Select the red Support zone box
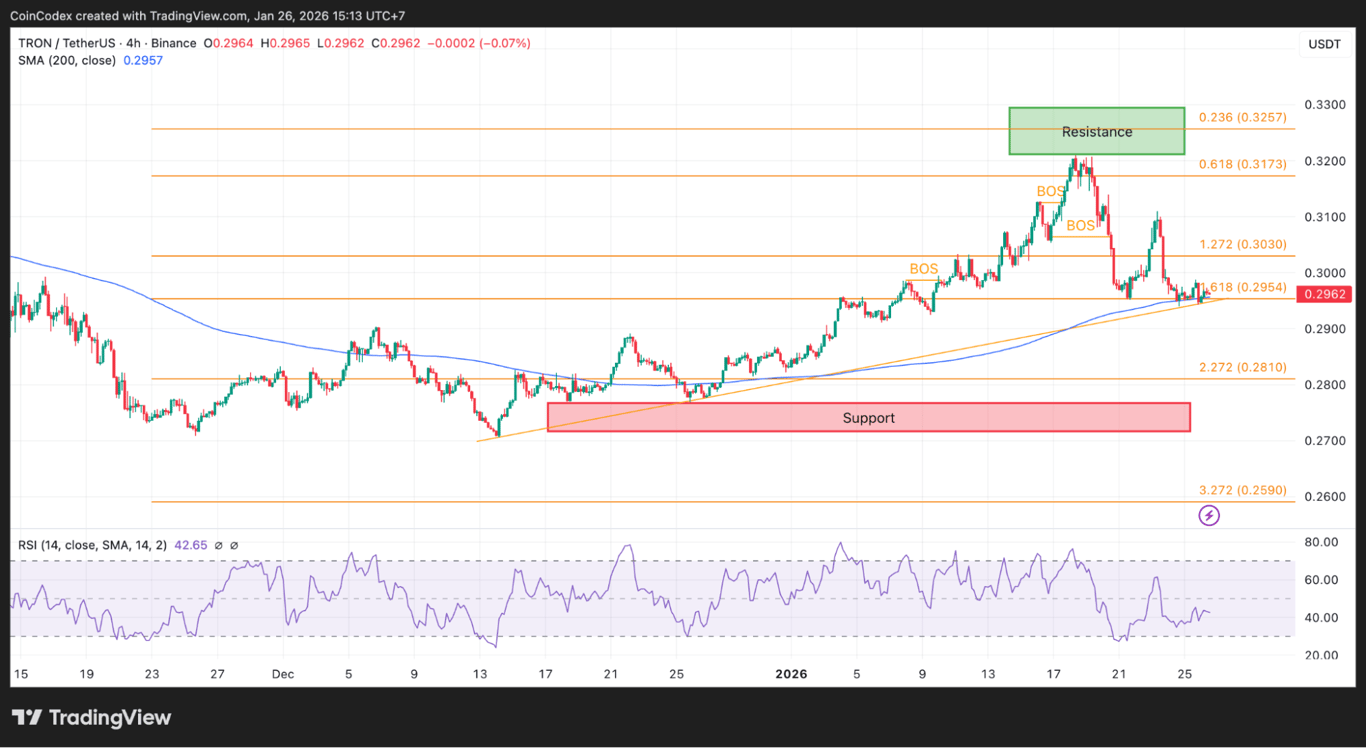Screen dimensions: 1366x748 pyautogui.click(x=868, y=417)
